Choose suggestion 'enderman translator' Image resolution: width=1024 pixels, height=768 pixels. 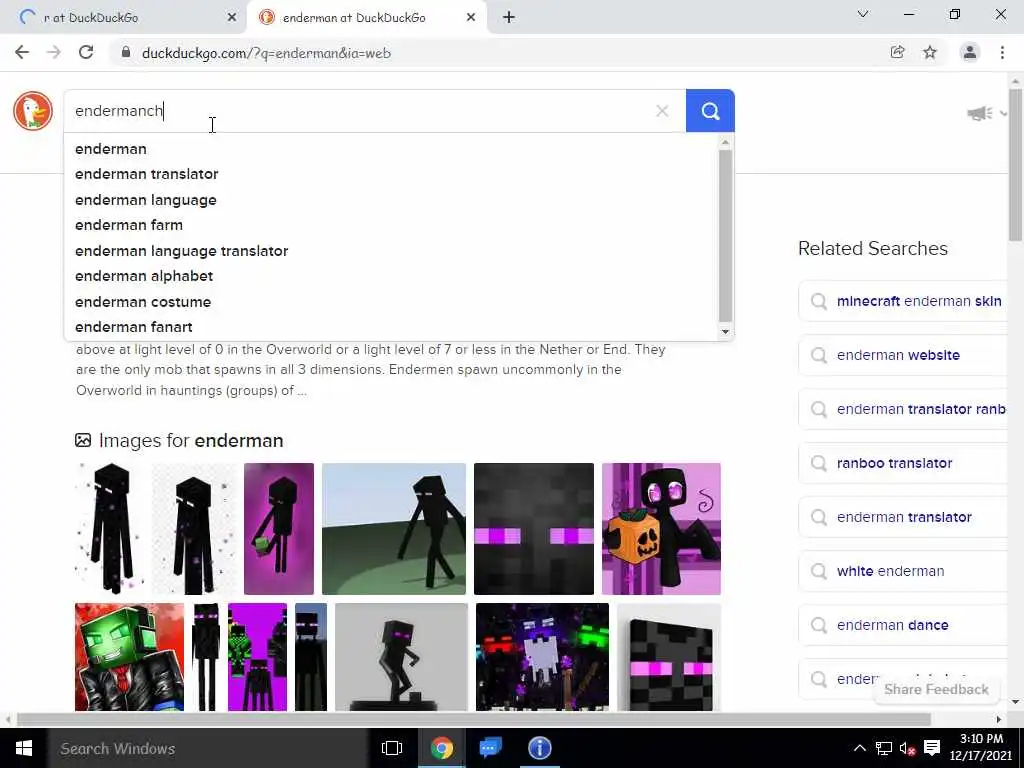point(392,174)
